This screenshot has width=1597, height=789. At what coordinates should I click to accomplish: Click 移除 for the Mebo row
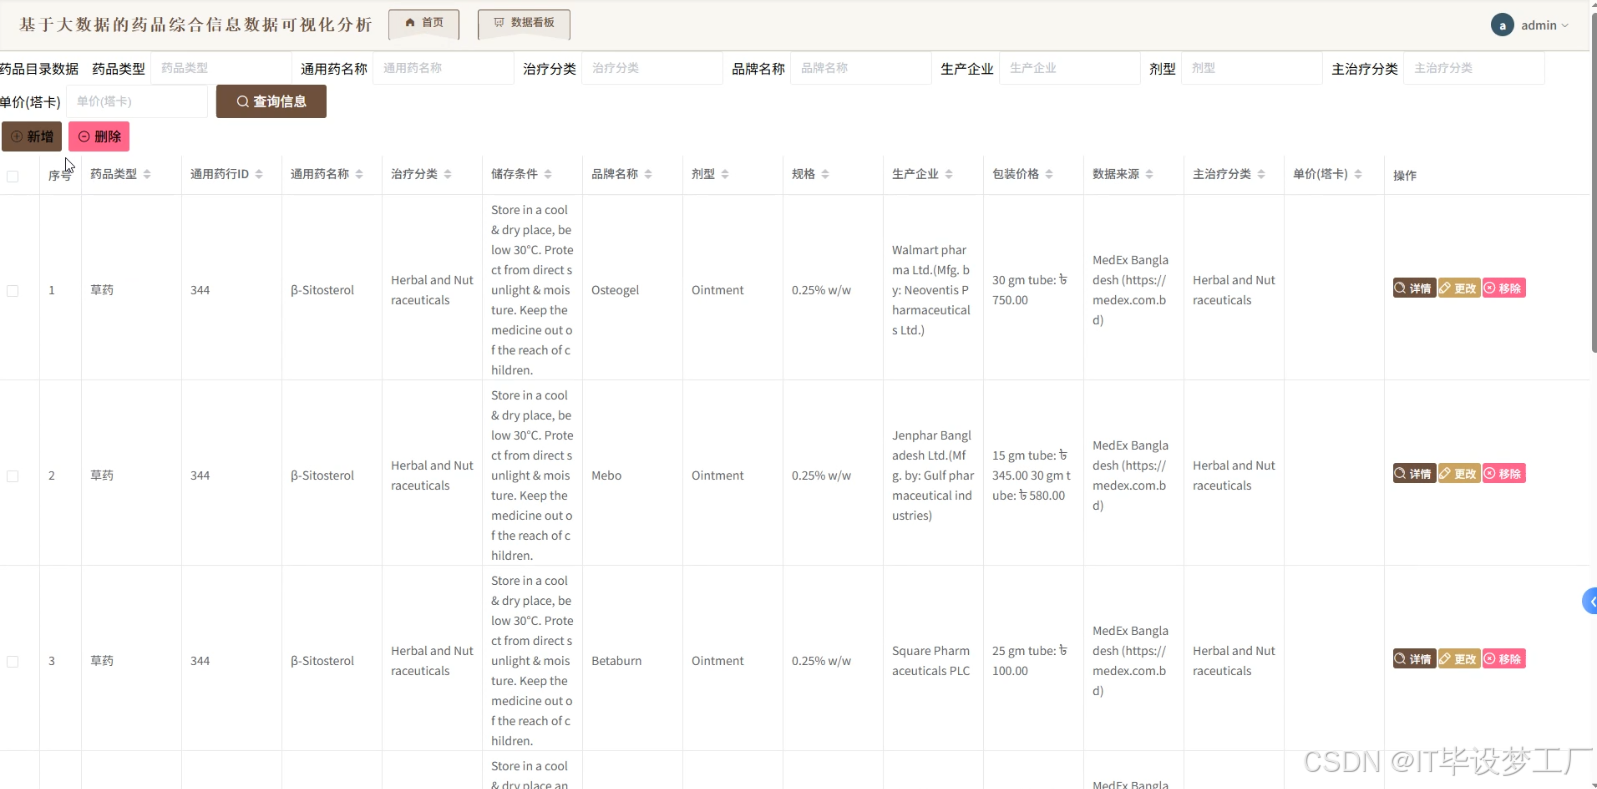pyautogui.click(x=1504, y=473)
